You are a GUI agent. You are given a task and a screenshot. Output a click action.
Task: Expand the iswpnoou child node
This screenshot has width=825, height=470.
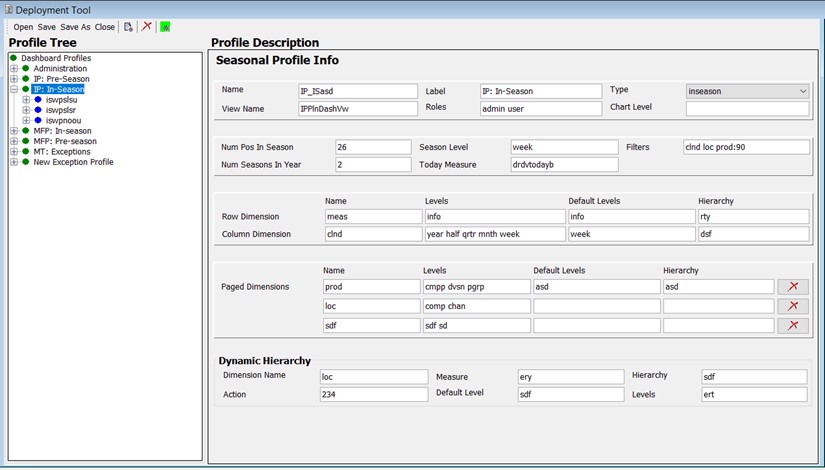click(x=26, y=121)
